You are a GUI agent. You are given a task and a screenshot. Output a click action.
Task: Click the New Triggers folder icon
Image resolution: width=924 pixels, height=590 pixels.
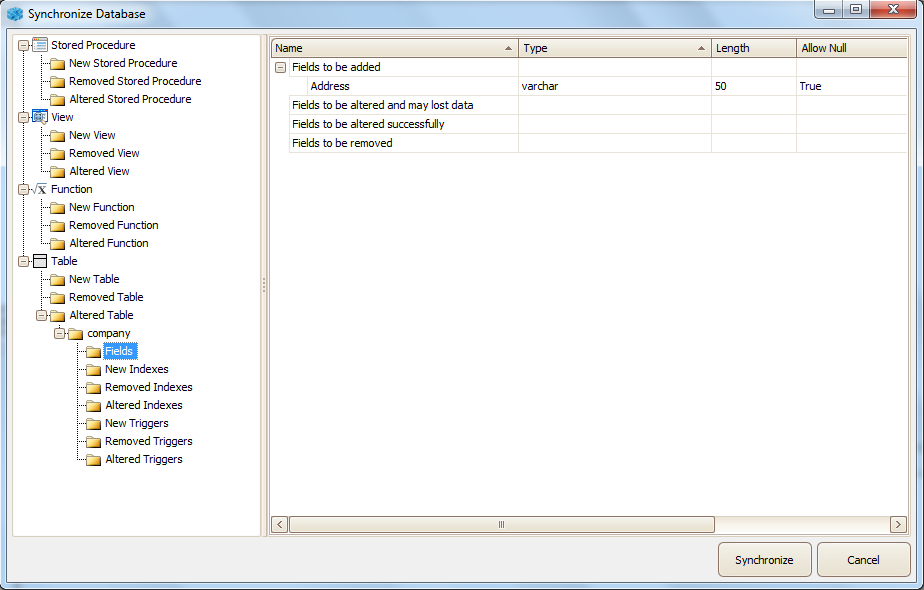[x=93, y=424]
